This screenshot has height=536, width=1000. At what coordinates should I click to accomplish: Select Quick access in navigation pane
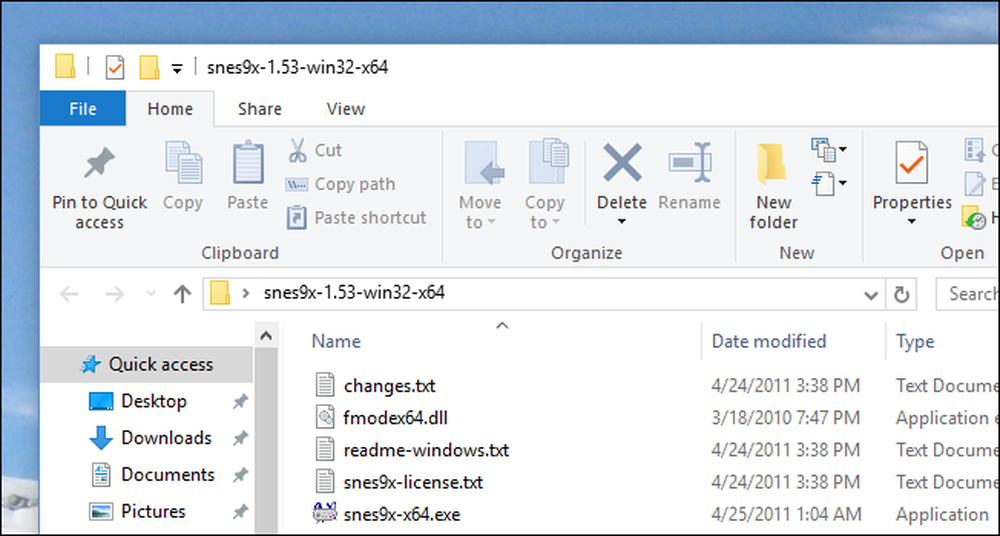pos(147,364)
